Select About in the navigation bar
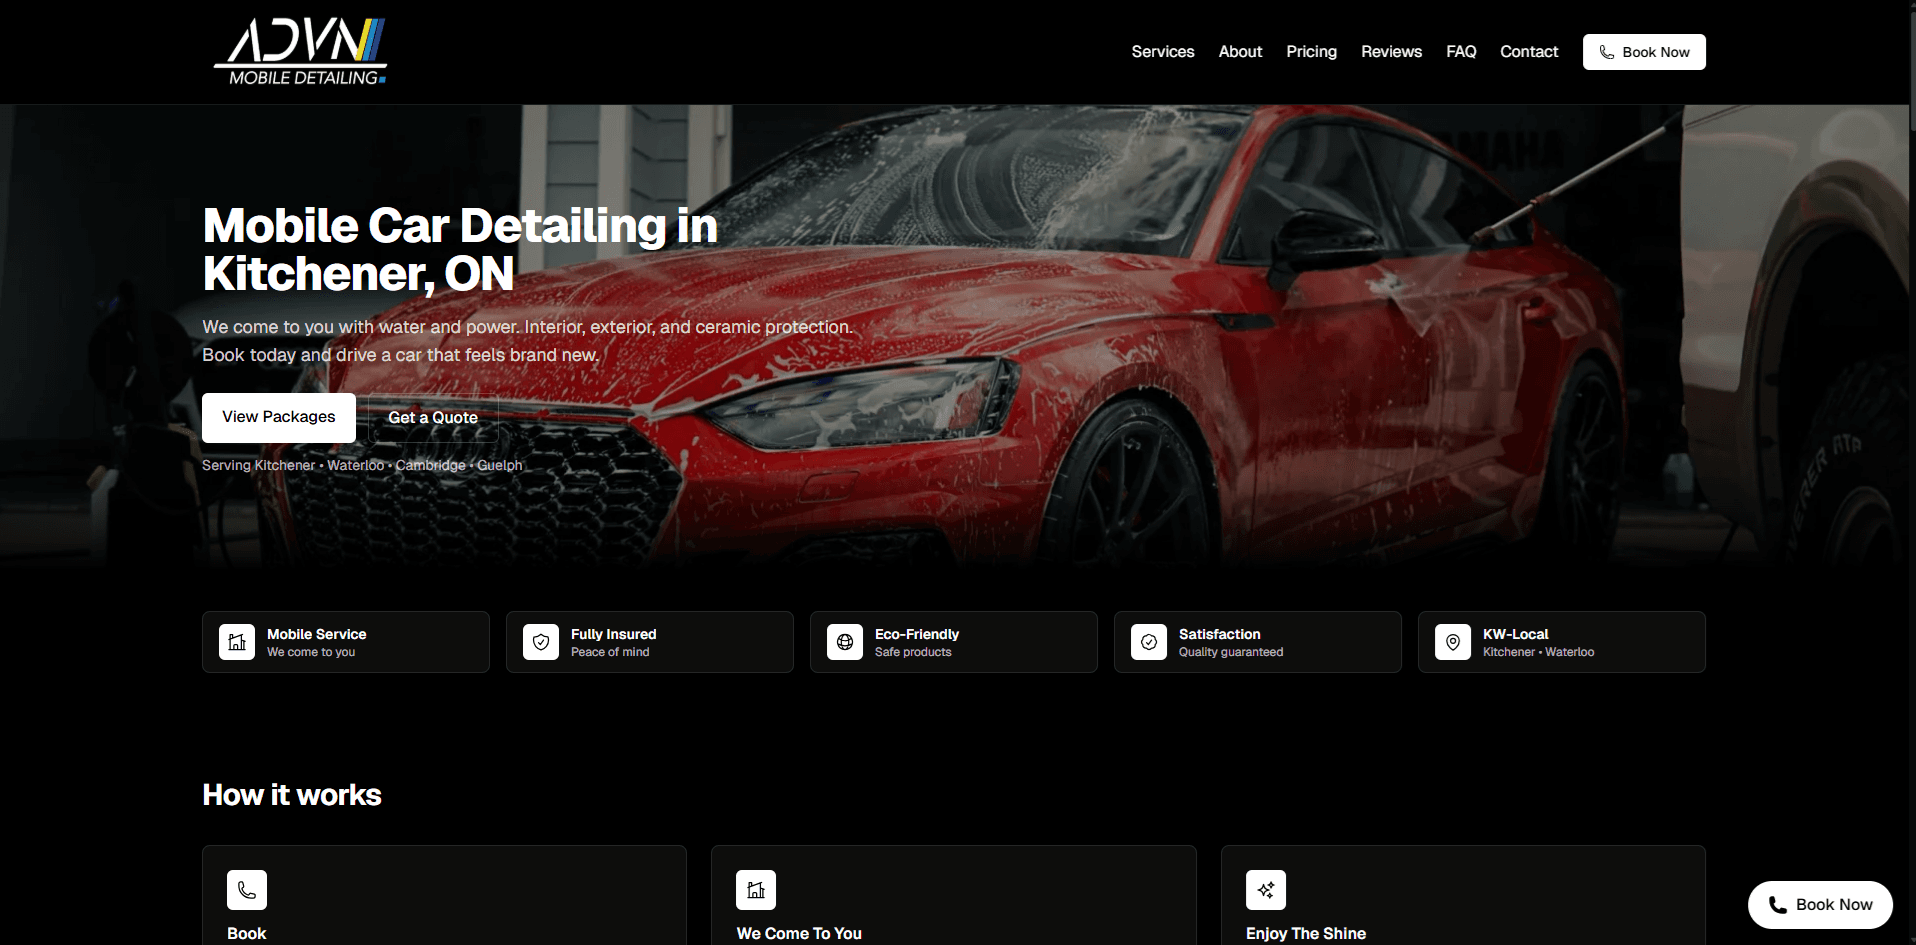Screen dimensions: 1916x945 pos(1240,51)
